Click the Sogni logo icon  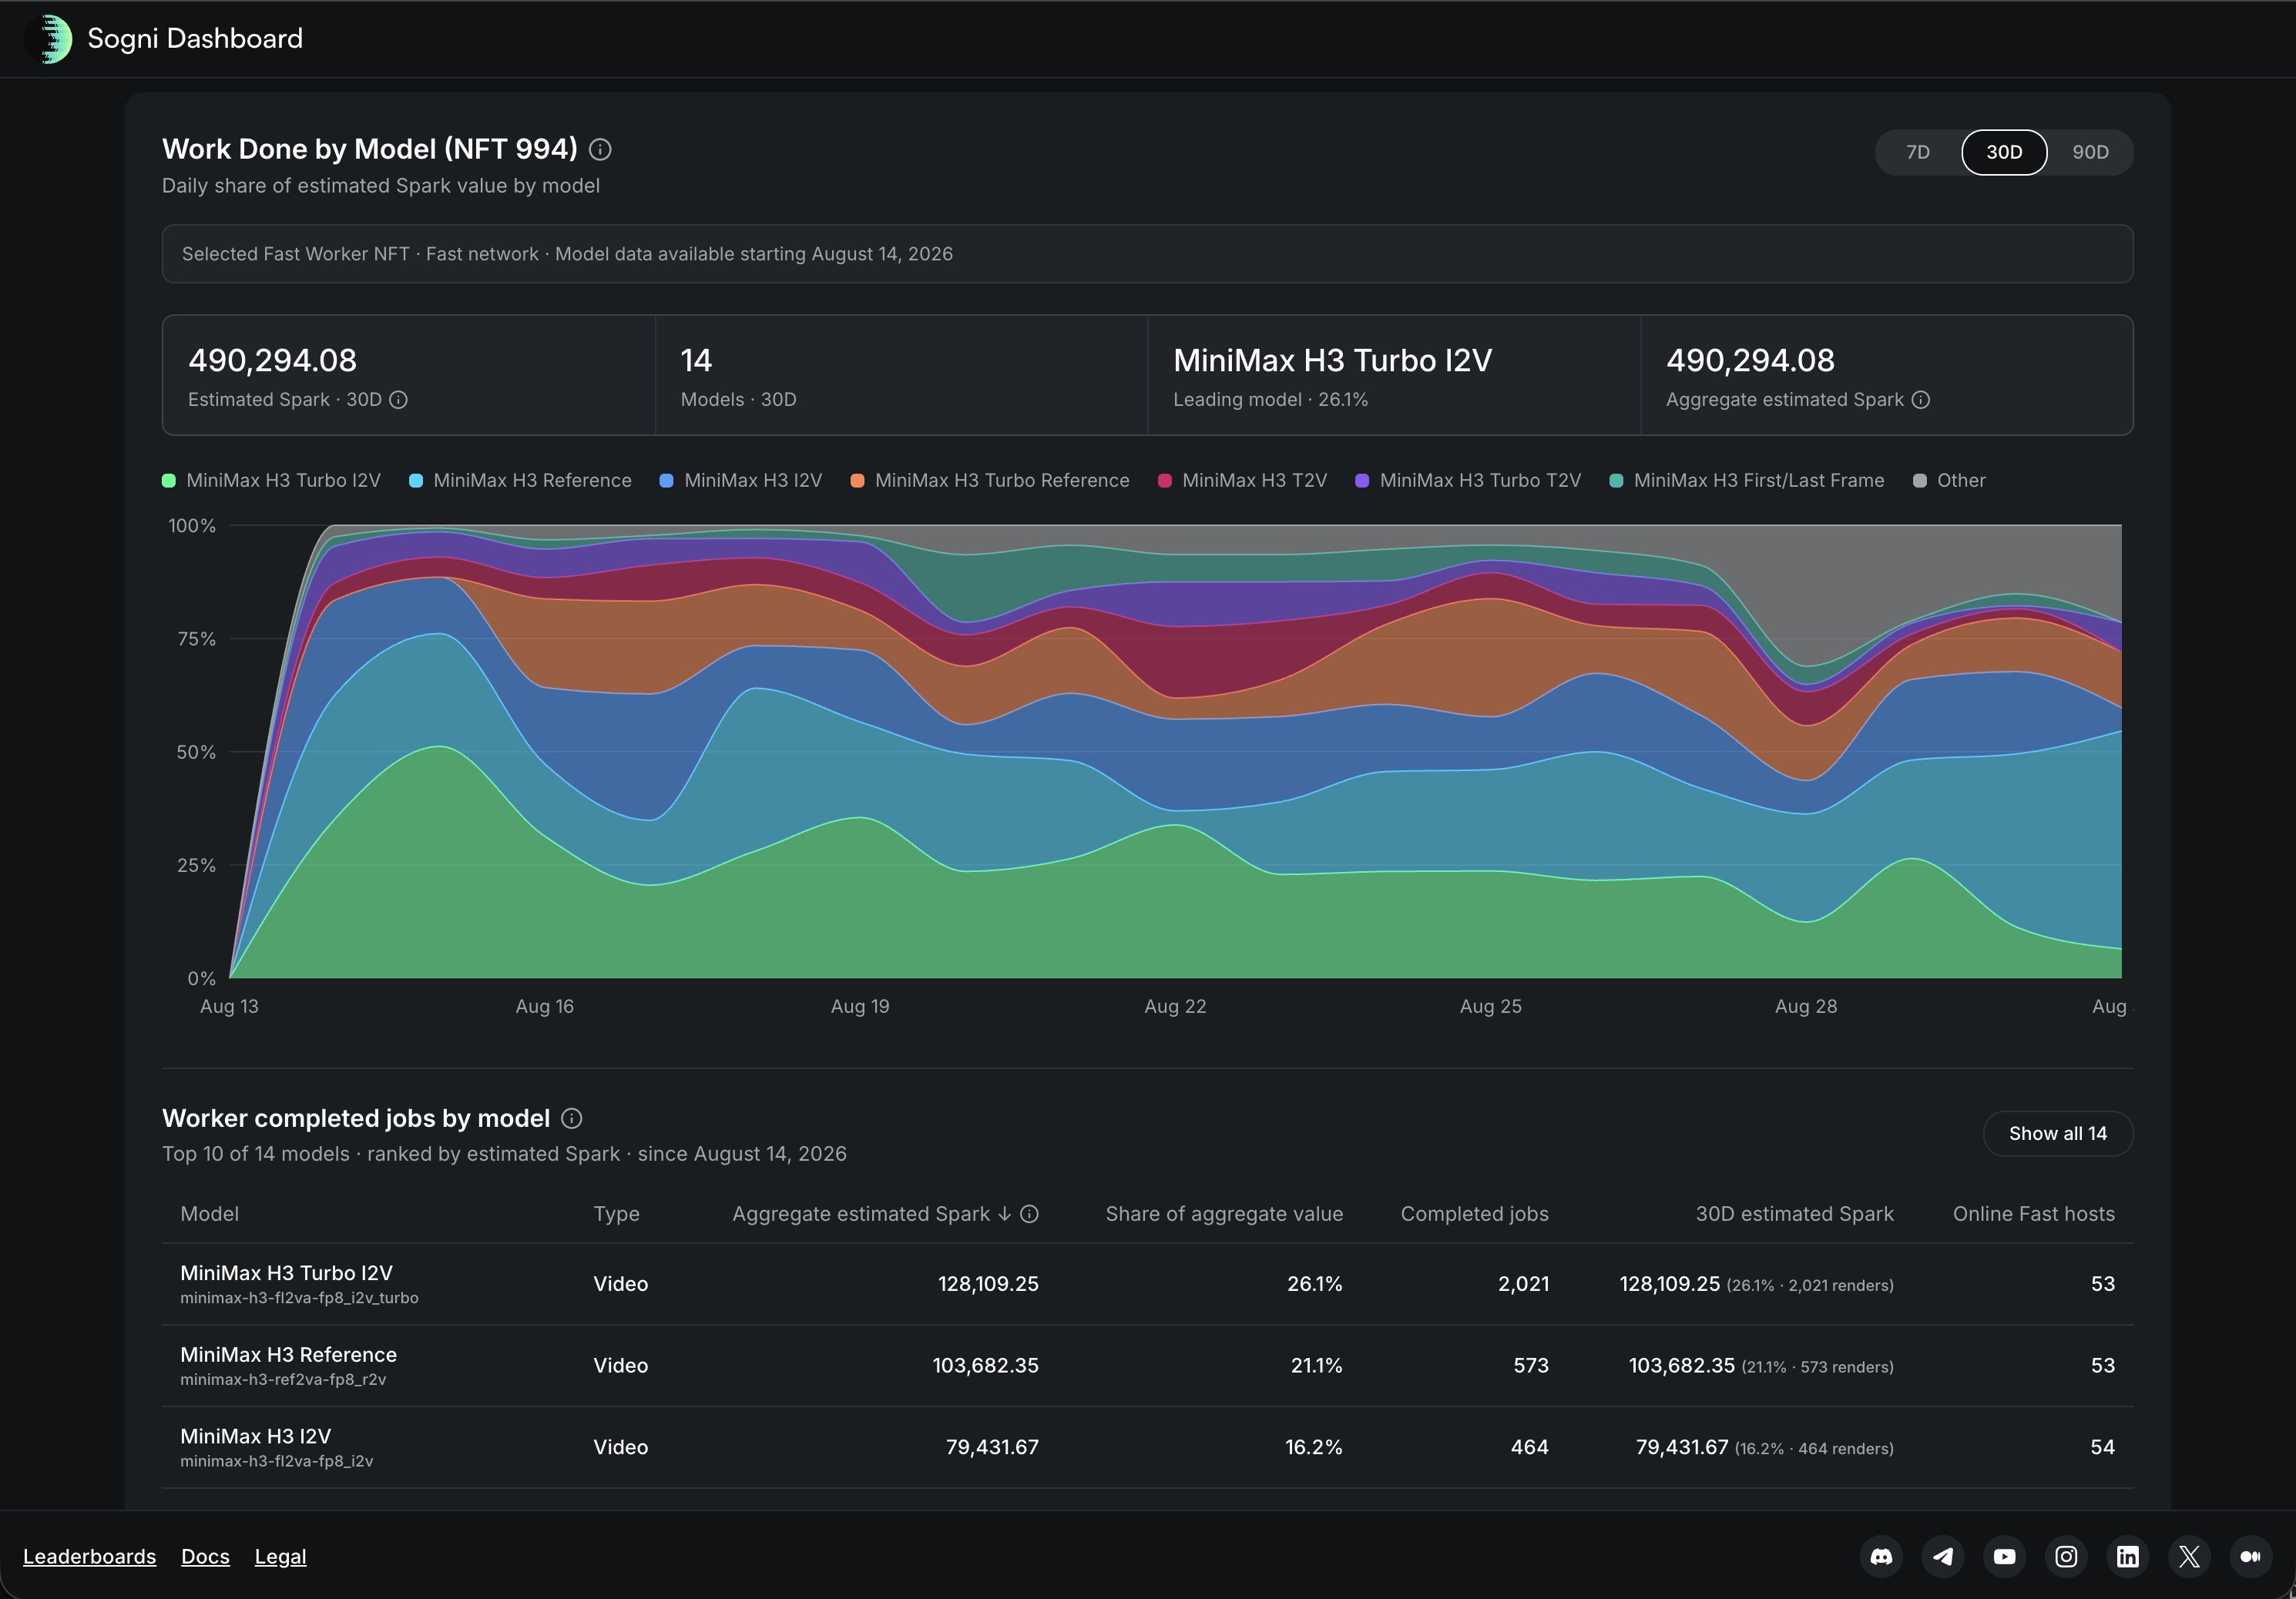pos(49,39)
